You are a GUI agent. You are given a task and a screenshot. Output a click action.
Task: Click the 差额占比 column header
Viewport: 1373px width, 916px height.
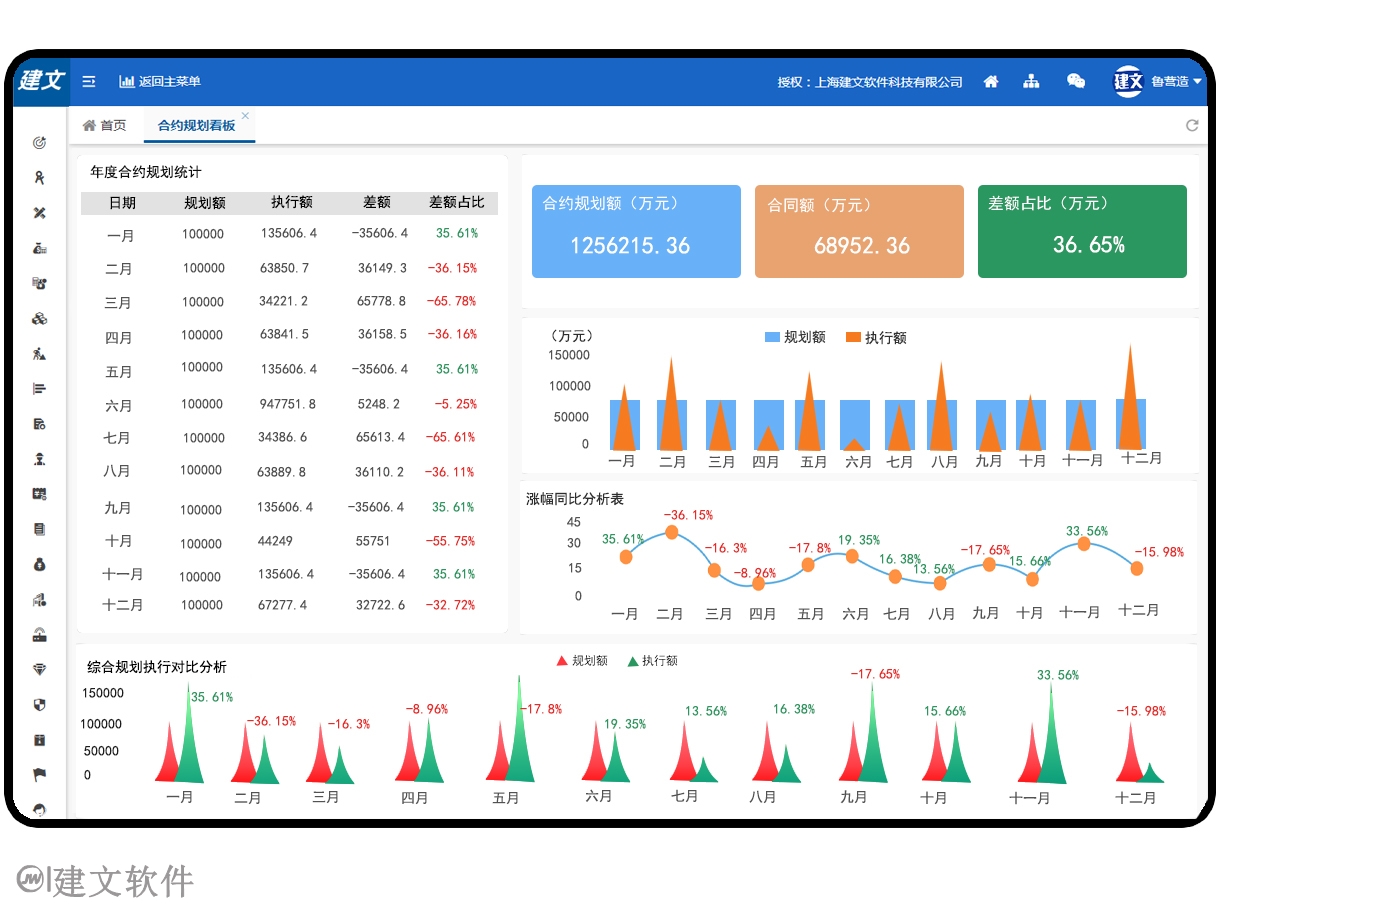click(x=456, y=203)
